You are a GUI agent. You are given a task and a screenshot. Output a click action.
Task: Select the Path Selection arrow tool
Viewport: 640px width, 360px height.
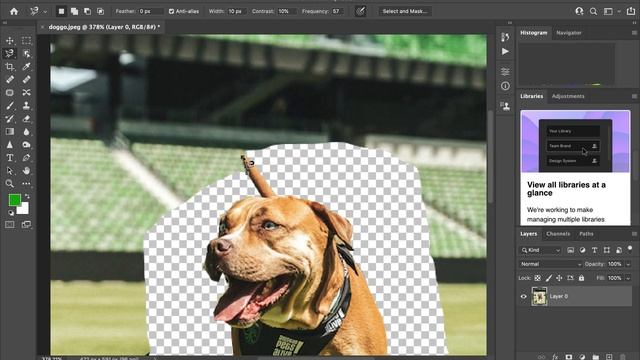10,171
